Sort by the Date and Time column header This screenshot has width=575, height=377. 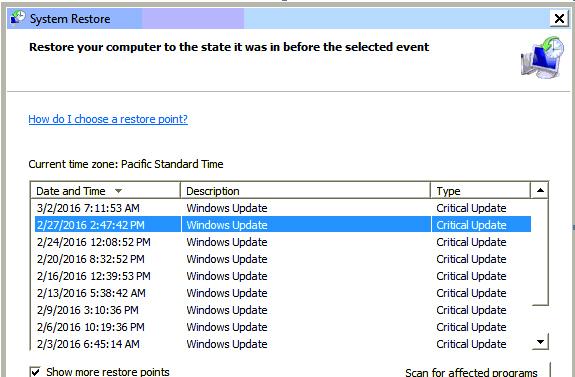click(105, 191)
